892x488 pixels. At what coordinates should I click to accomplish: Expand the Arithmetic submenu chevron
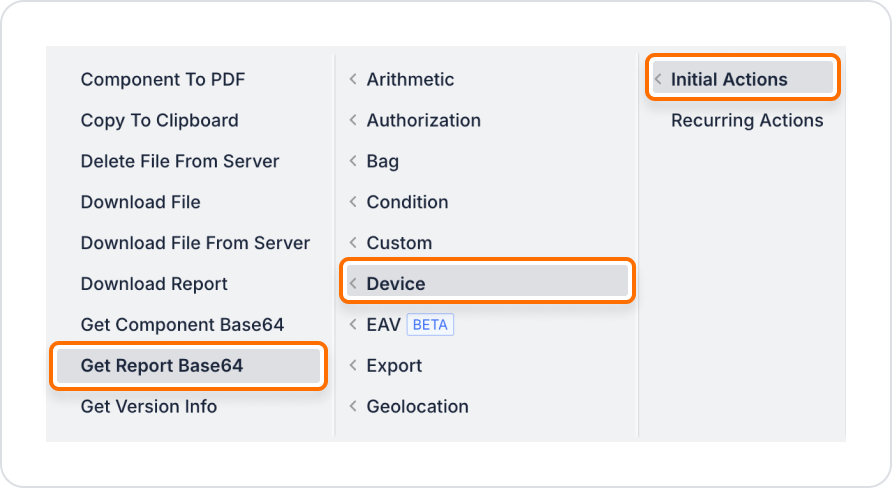coord(353,79)
